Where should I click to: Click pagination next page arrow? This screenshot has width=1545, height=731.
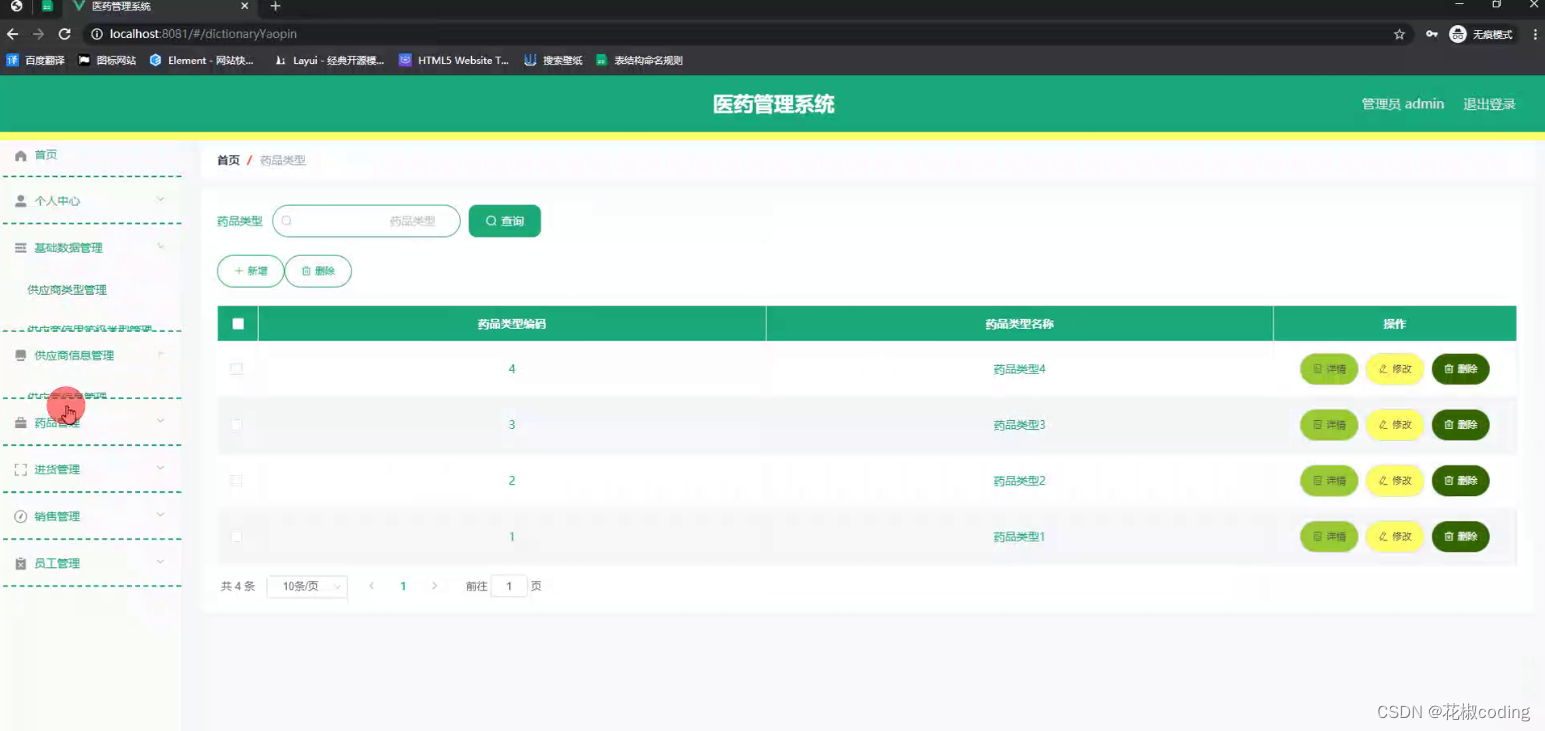point(434,586)
